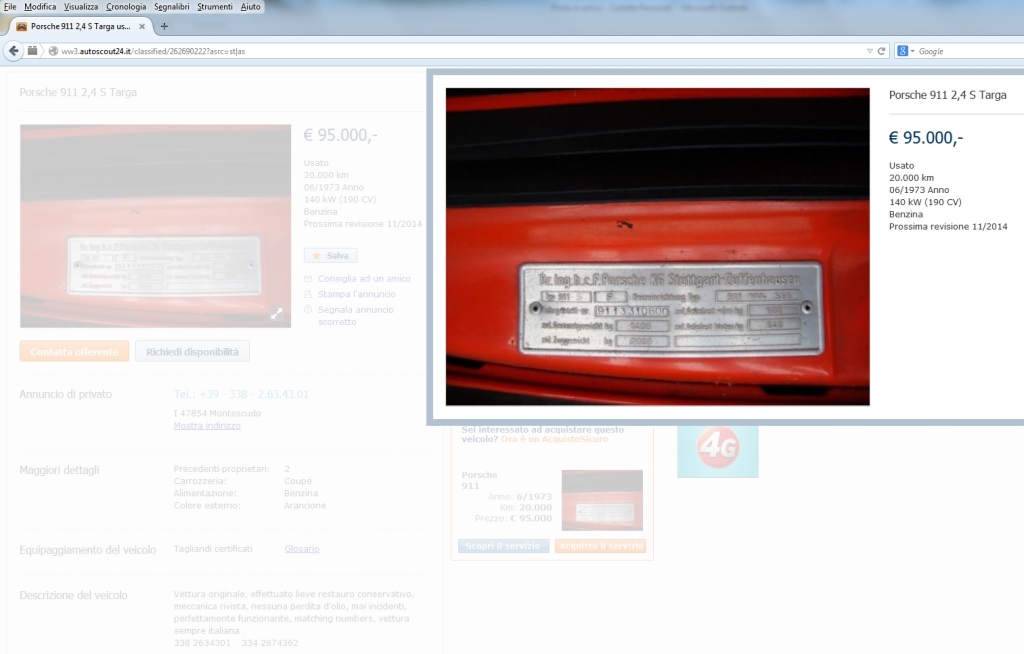Click the Descrizione del veicolo heading
The image size is (1024, 654).
[x=74, y=595]
